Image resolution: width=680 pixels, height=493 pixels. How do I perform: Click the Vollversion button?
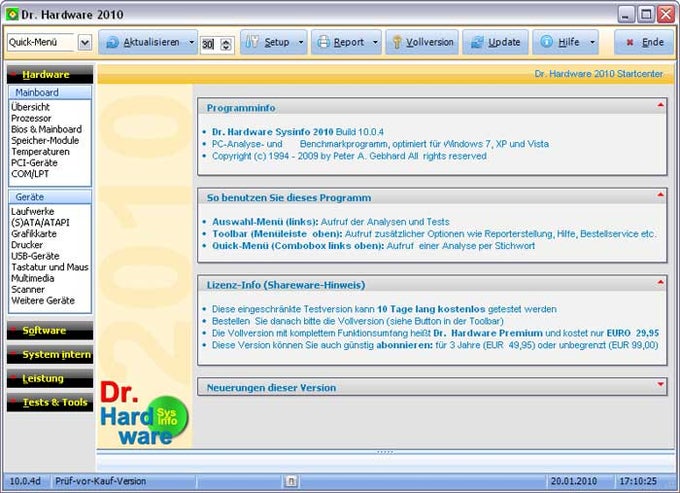click(422, 42)
